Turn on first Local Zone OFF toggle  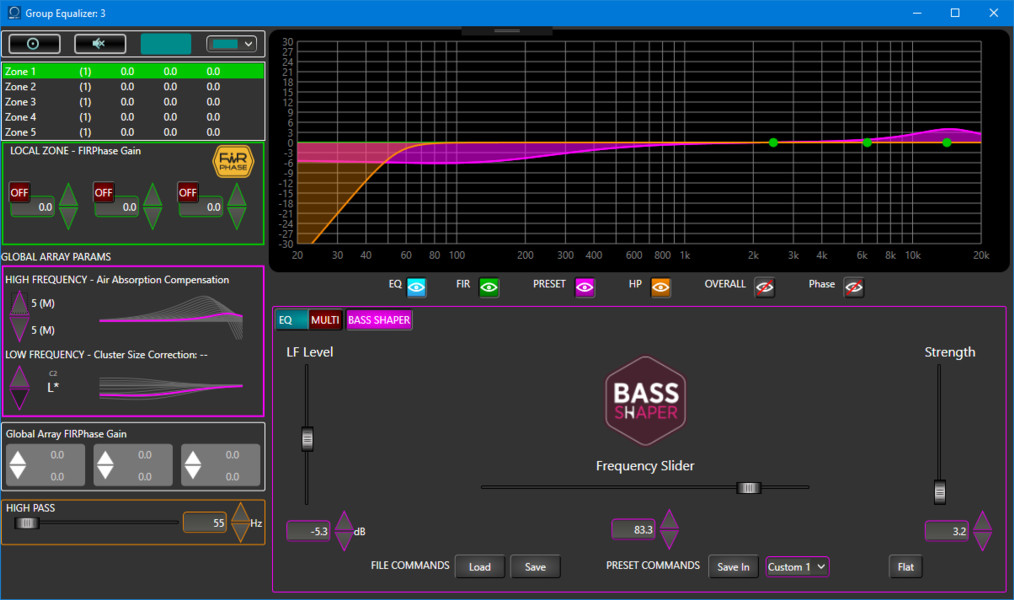pos(20,192)
